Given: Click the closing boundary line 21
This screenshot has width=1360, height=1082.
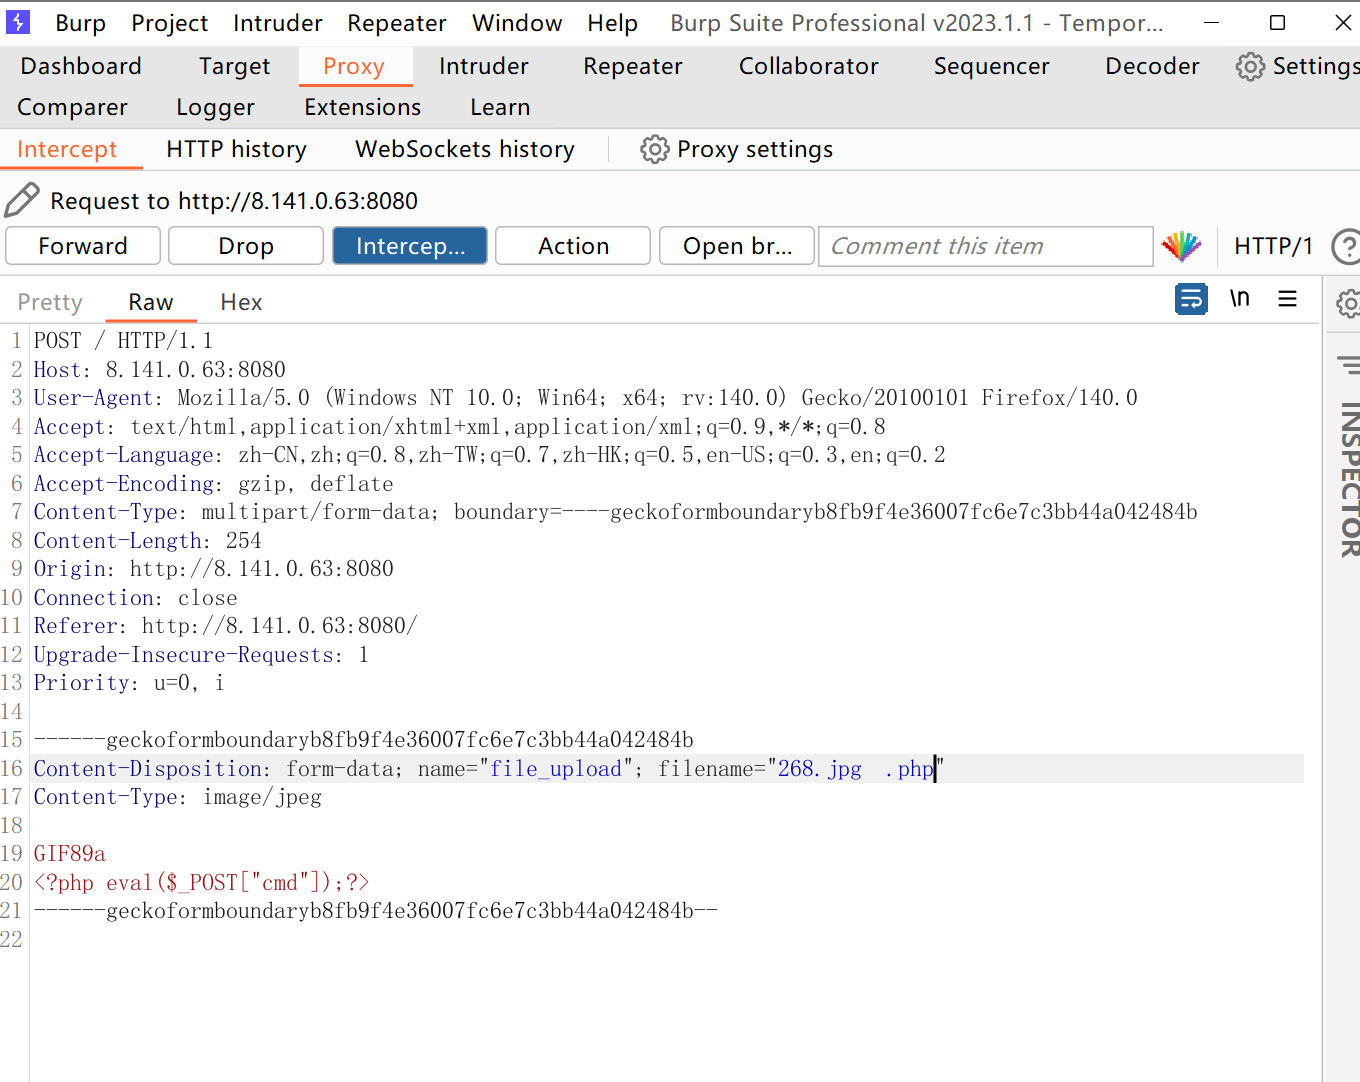Looking at the screenshot, I should [376, 911].
